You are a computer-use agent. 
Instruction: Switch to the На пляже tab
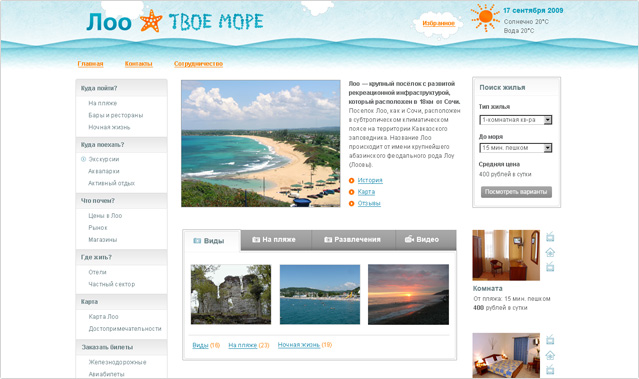pos(276,240)
